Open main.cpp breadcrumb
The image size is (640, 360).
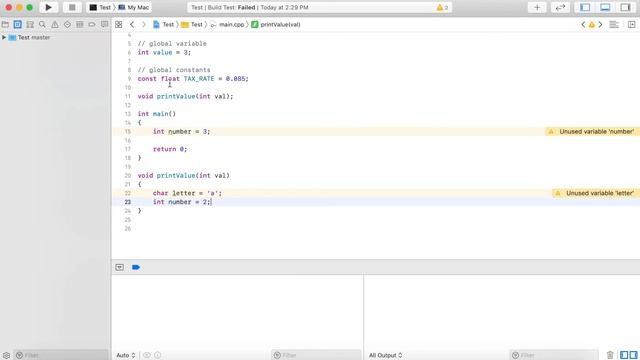coord(227,24)
